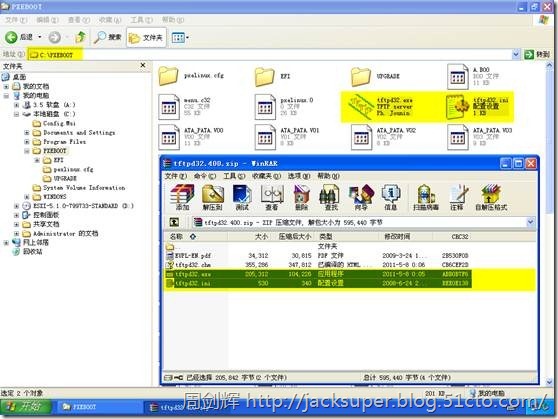Click the Explorer Search toolbar button
Image resolution: width=558 pixels, height=419 pixels.
tap(107, 37)
